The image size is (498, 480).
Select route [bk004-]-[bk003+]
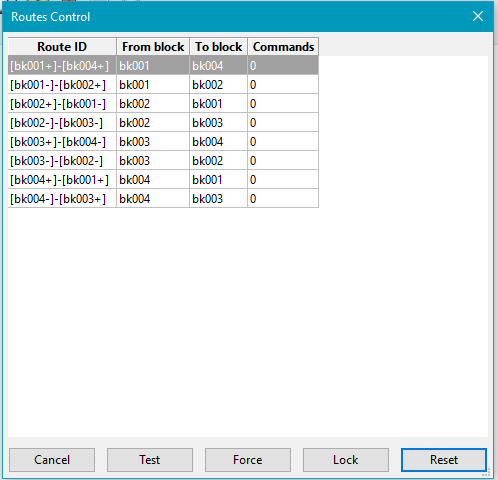[163, 199]
